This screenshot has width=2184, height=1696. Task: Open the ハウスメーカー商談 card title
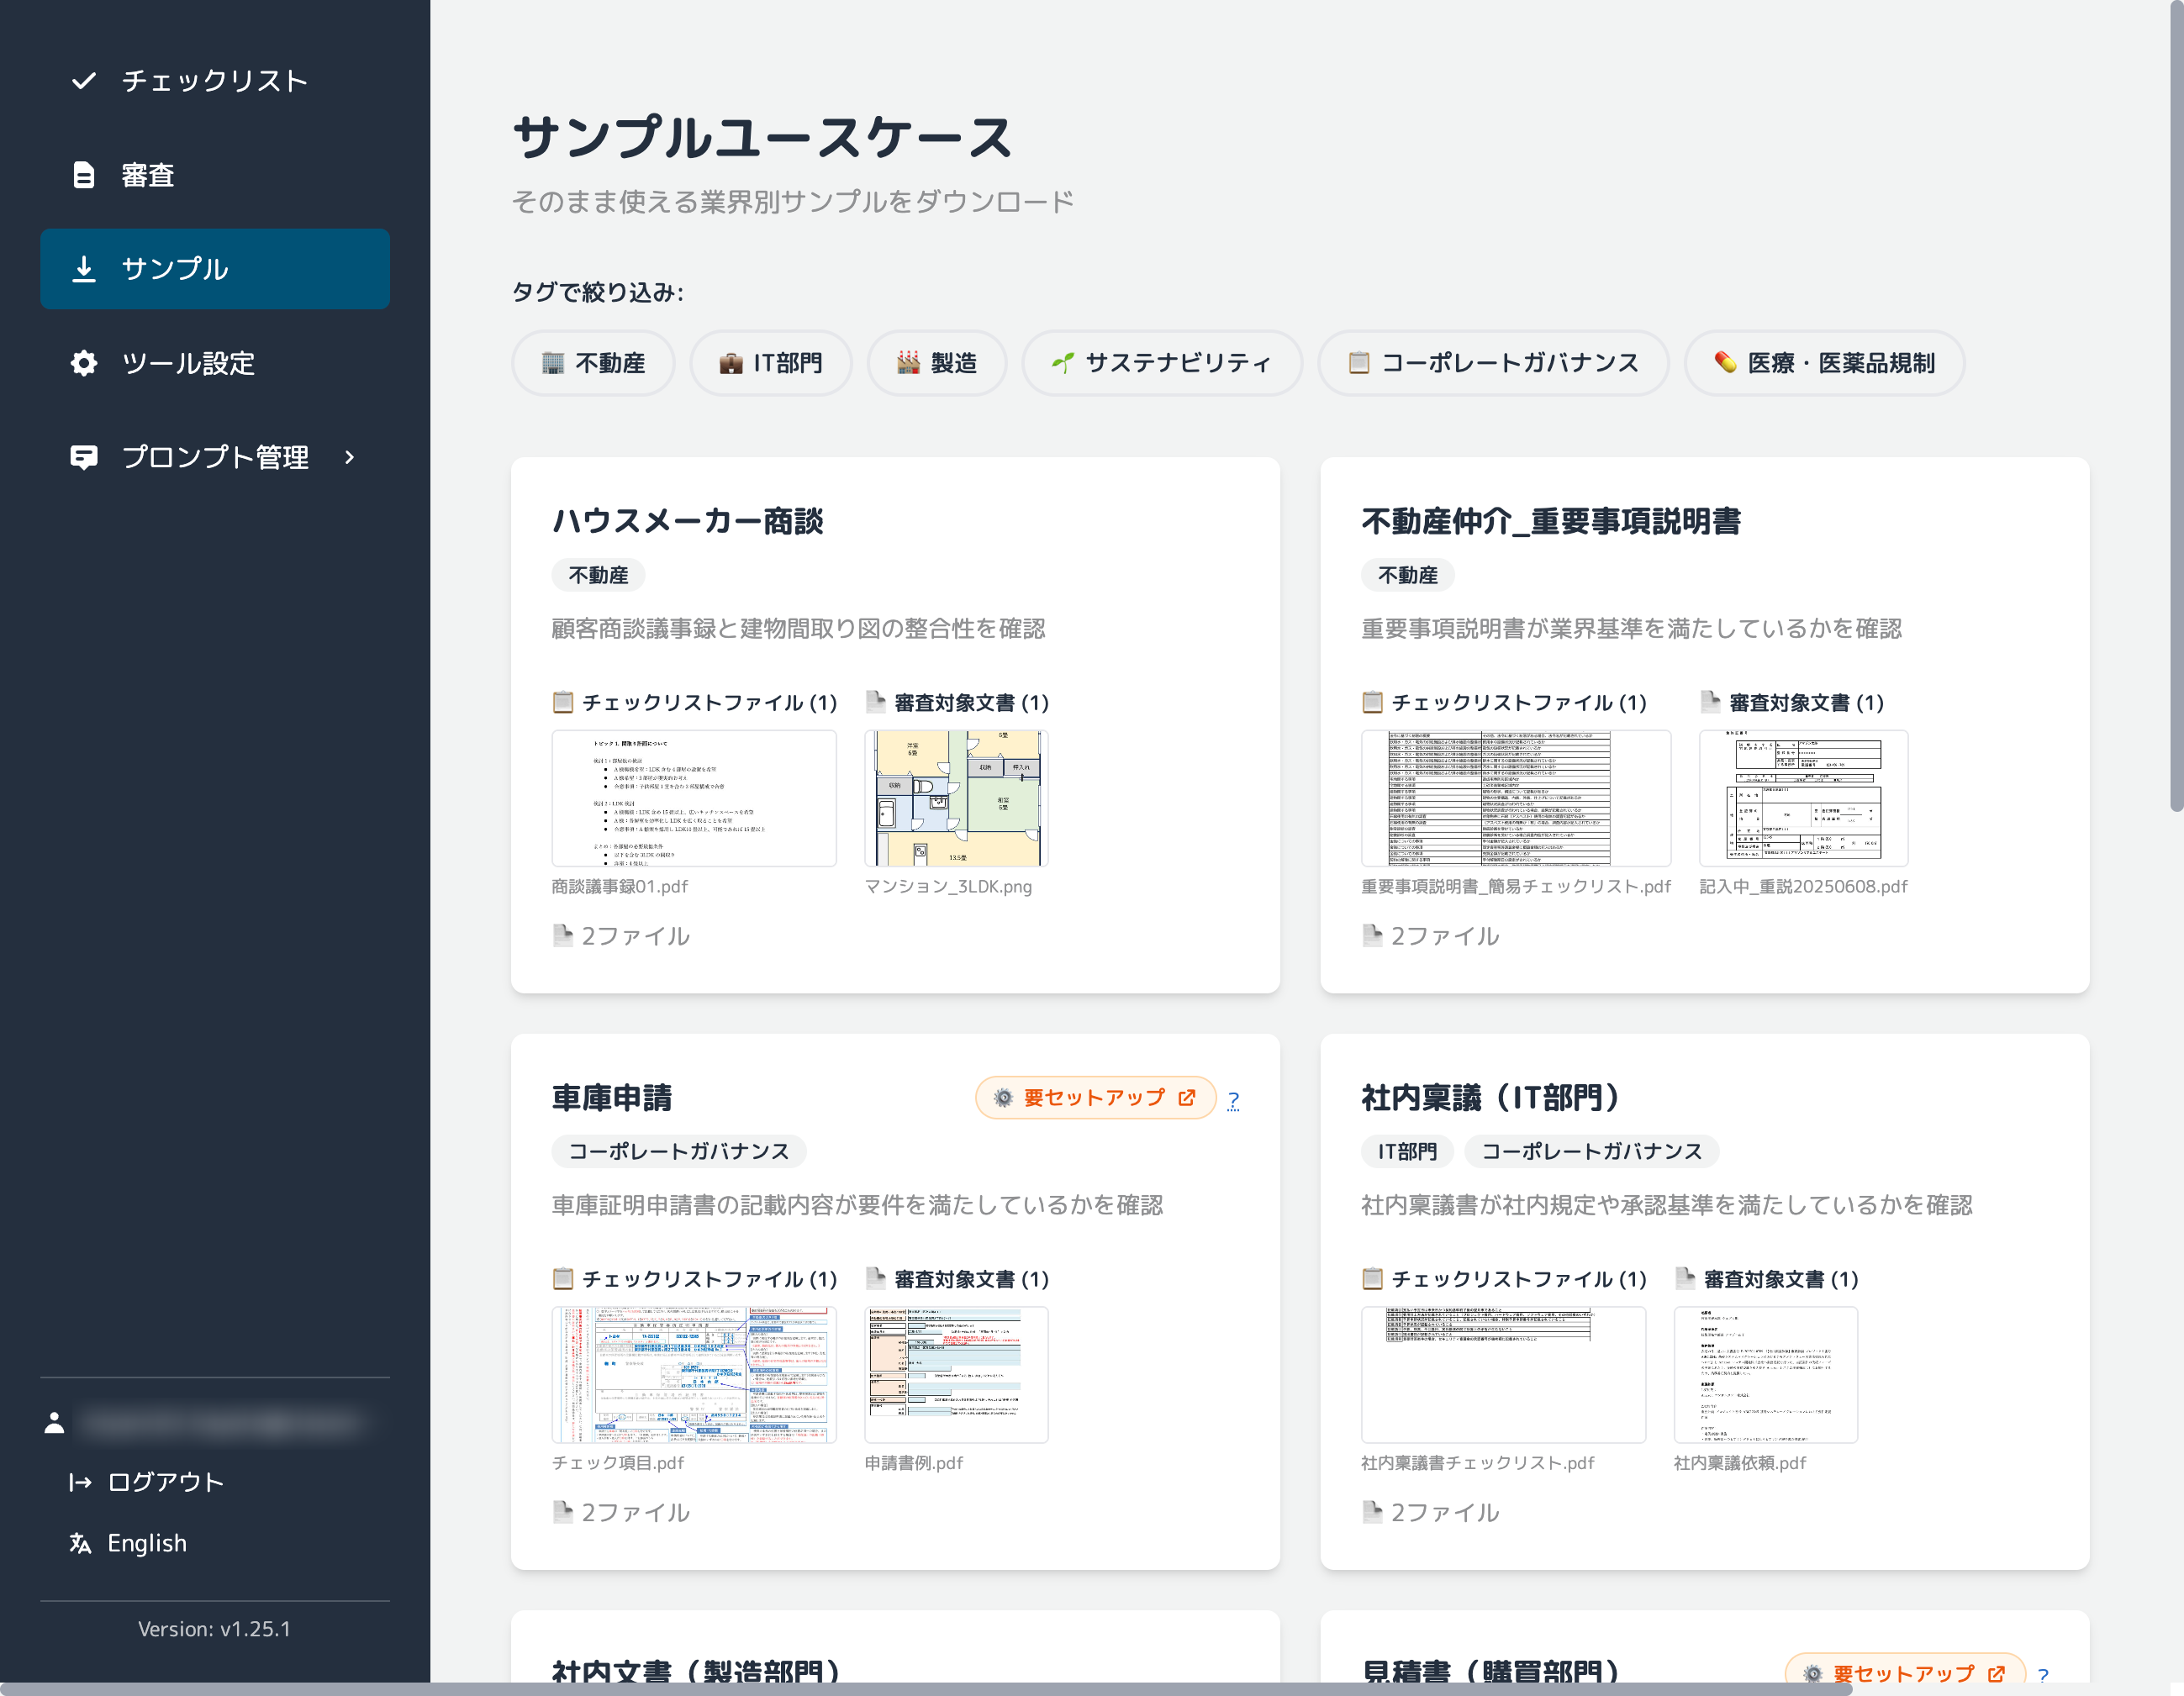[x=688, y=521]
